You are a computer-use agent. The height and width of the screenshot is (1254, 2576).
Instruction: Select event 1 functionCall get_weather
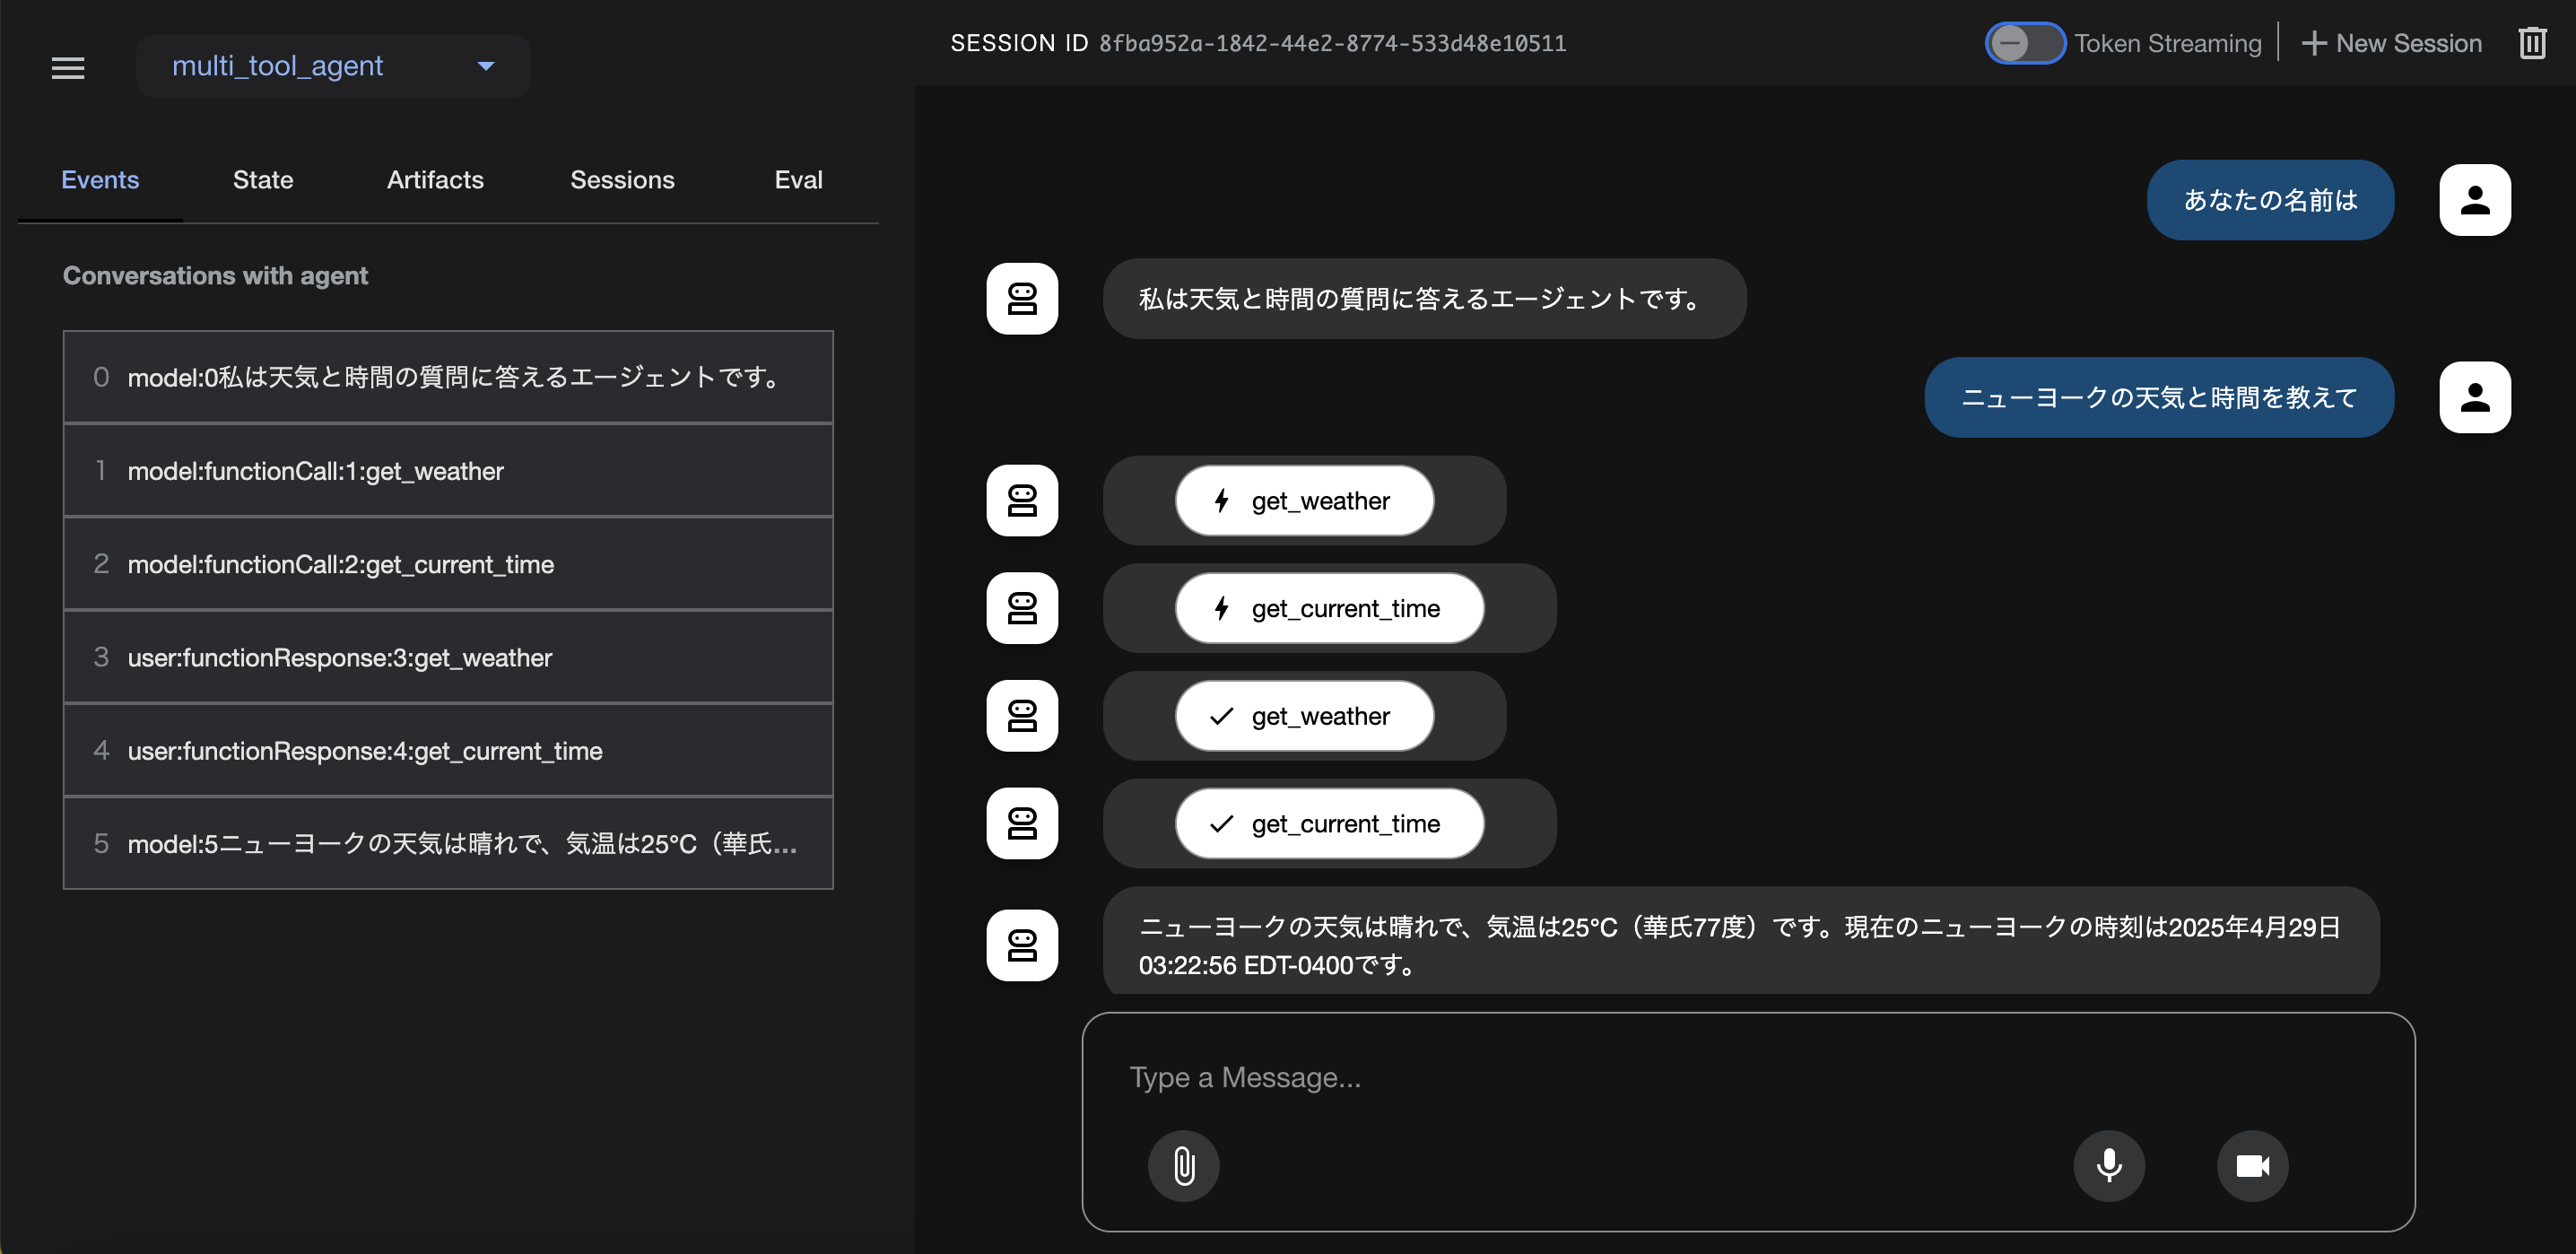pyautogui.click(x=448, y=471)
